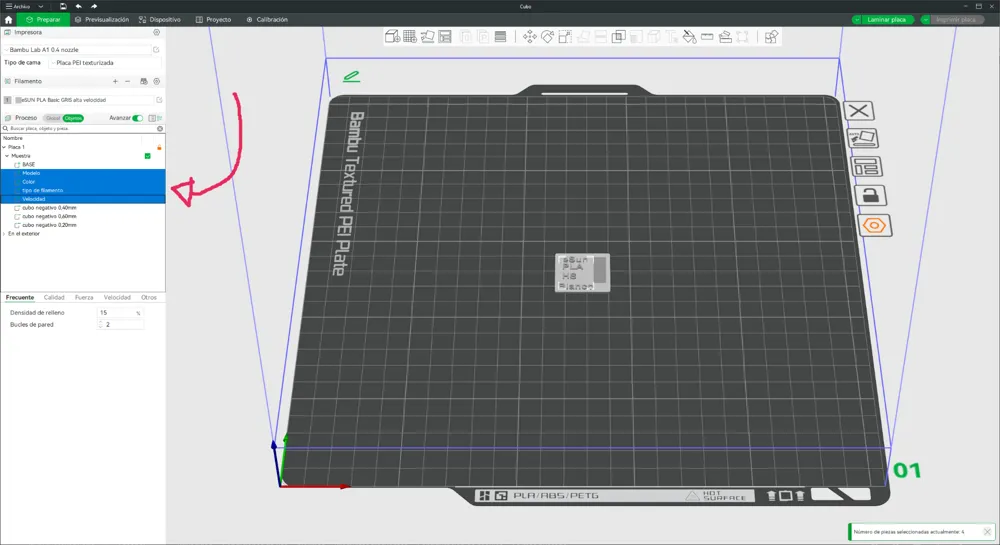Dismiss the selected pieces notification
The width and height of the screenshot is (1000, 545).
987,532
